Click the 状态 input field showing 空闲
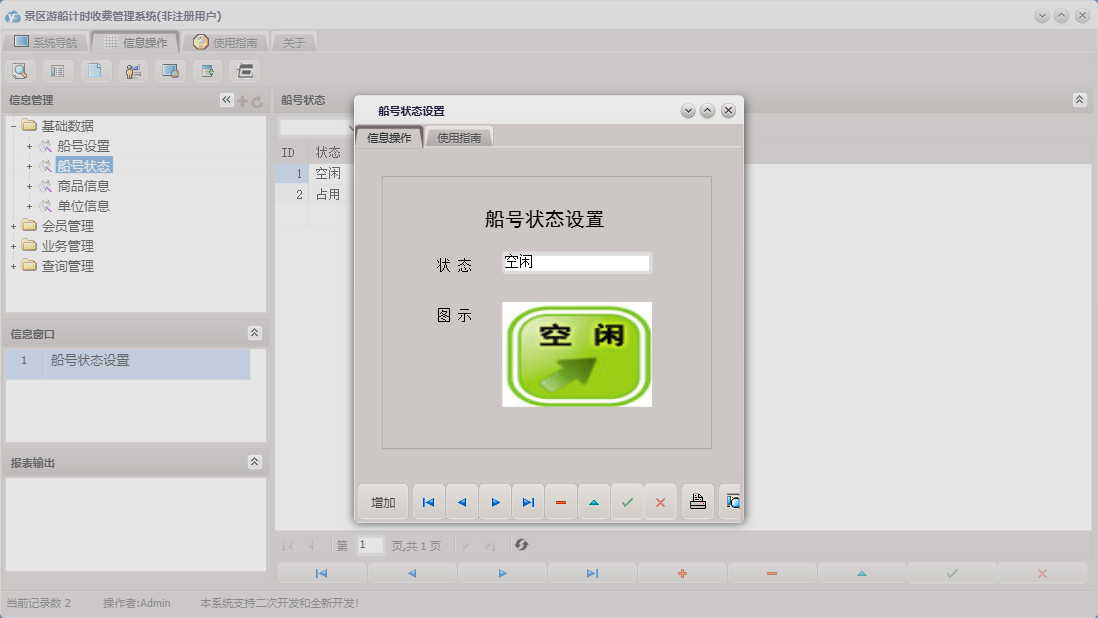The width and height of the screenshot is (1098, 618). click(x=576, y=262)
